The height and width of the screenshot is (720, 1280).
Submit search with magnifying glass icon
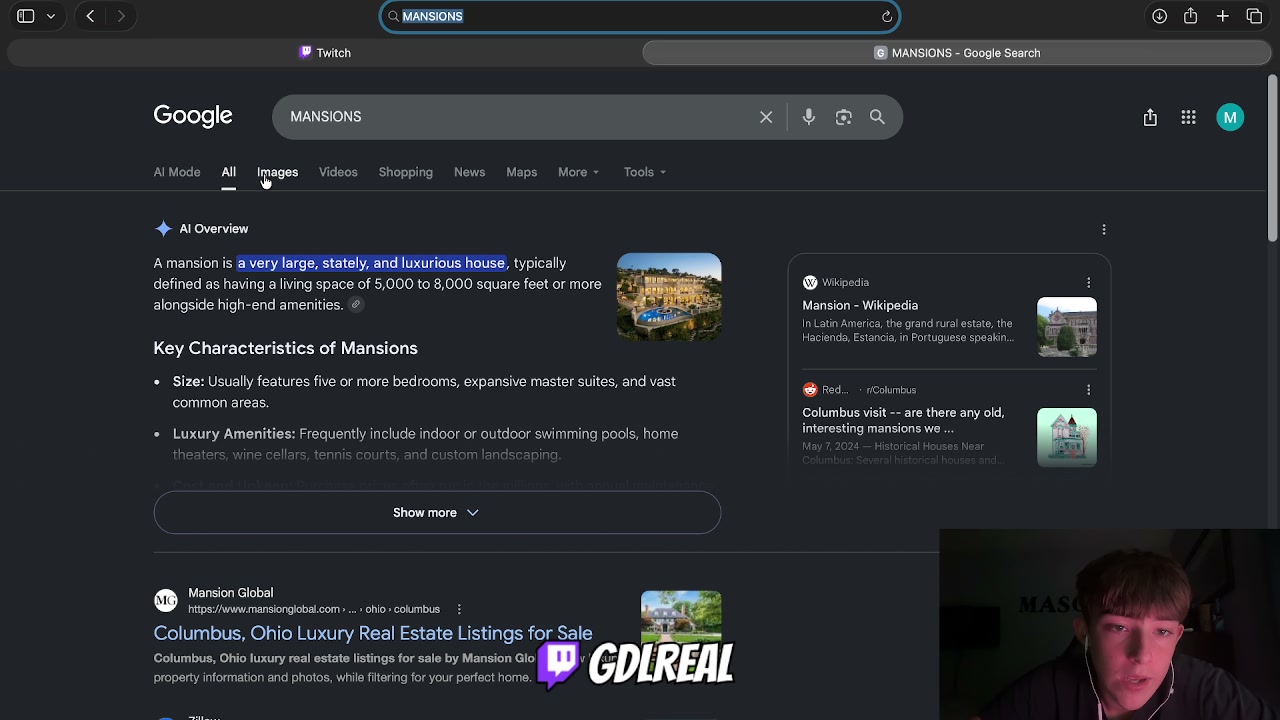877,117
